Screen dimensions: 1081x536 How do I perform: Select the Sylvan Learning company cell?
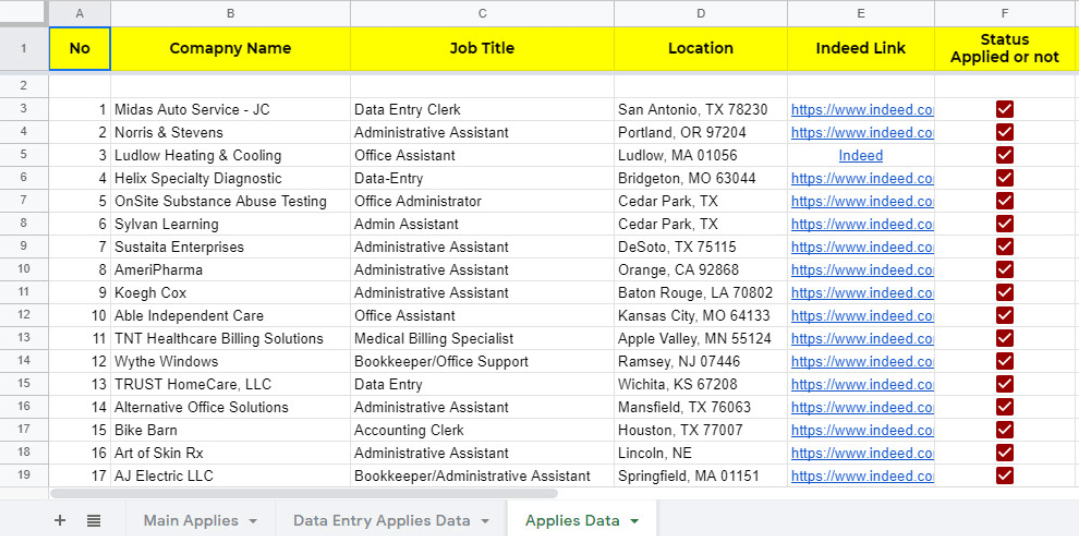(230, 224)
